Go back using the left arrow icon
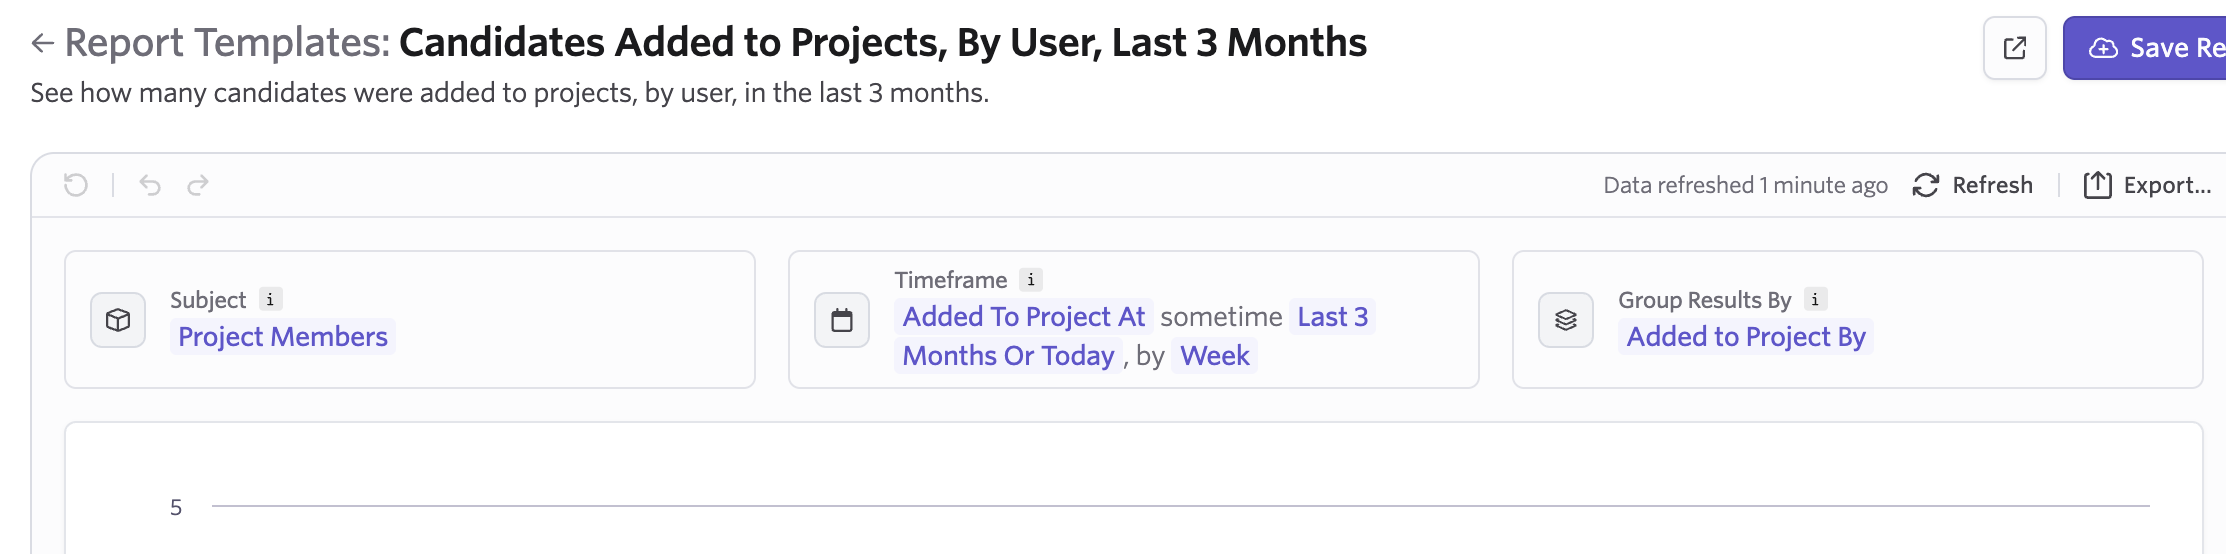The image size is (2226, 554). [42, 43]
